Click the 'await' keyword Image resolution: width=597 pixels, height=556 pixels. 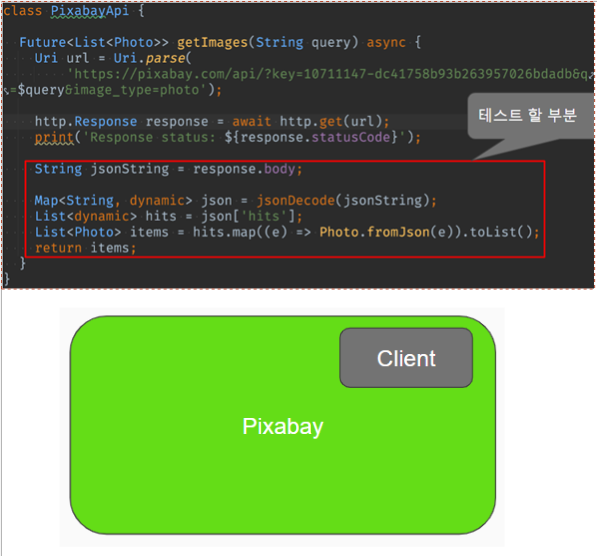pos(251,121)
